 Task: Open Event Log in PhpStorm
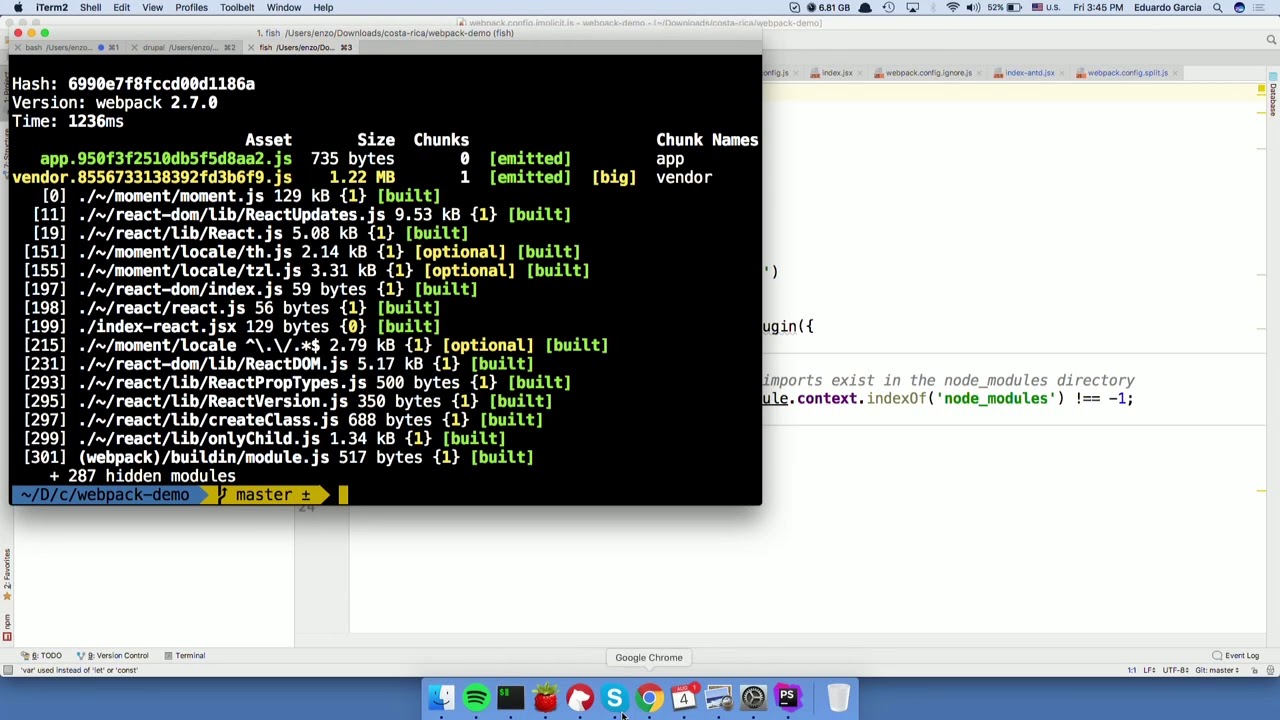point(1236,656)
